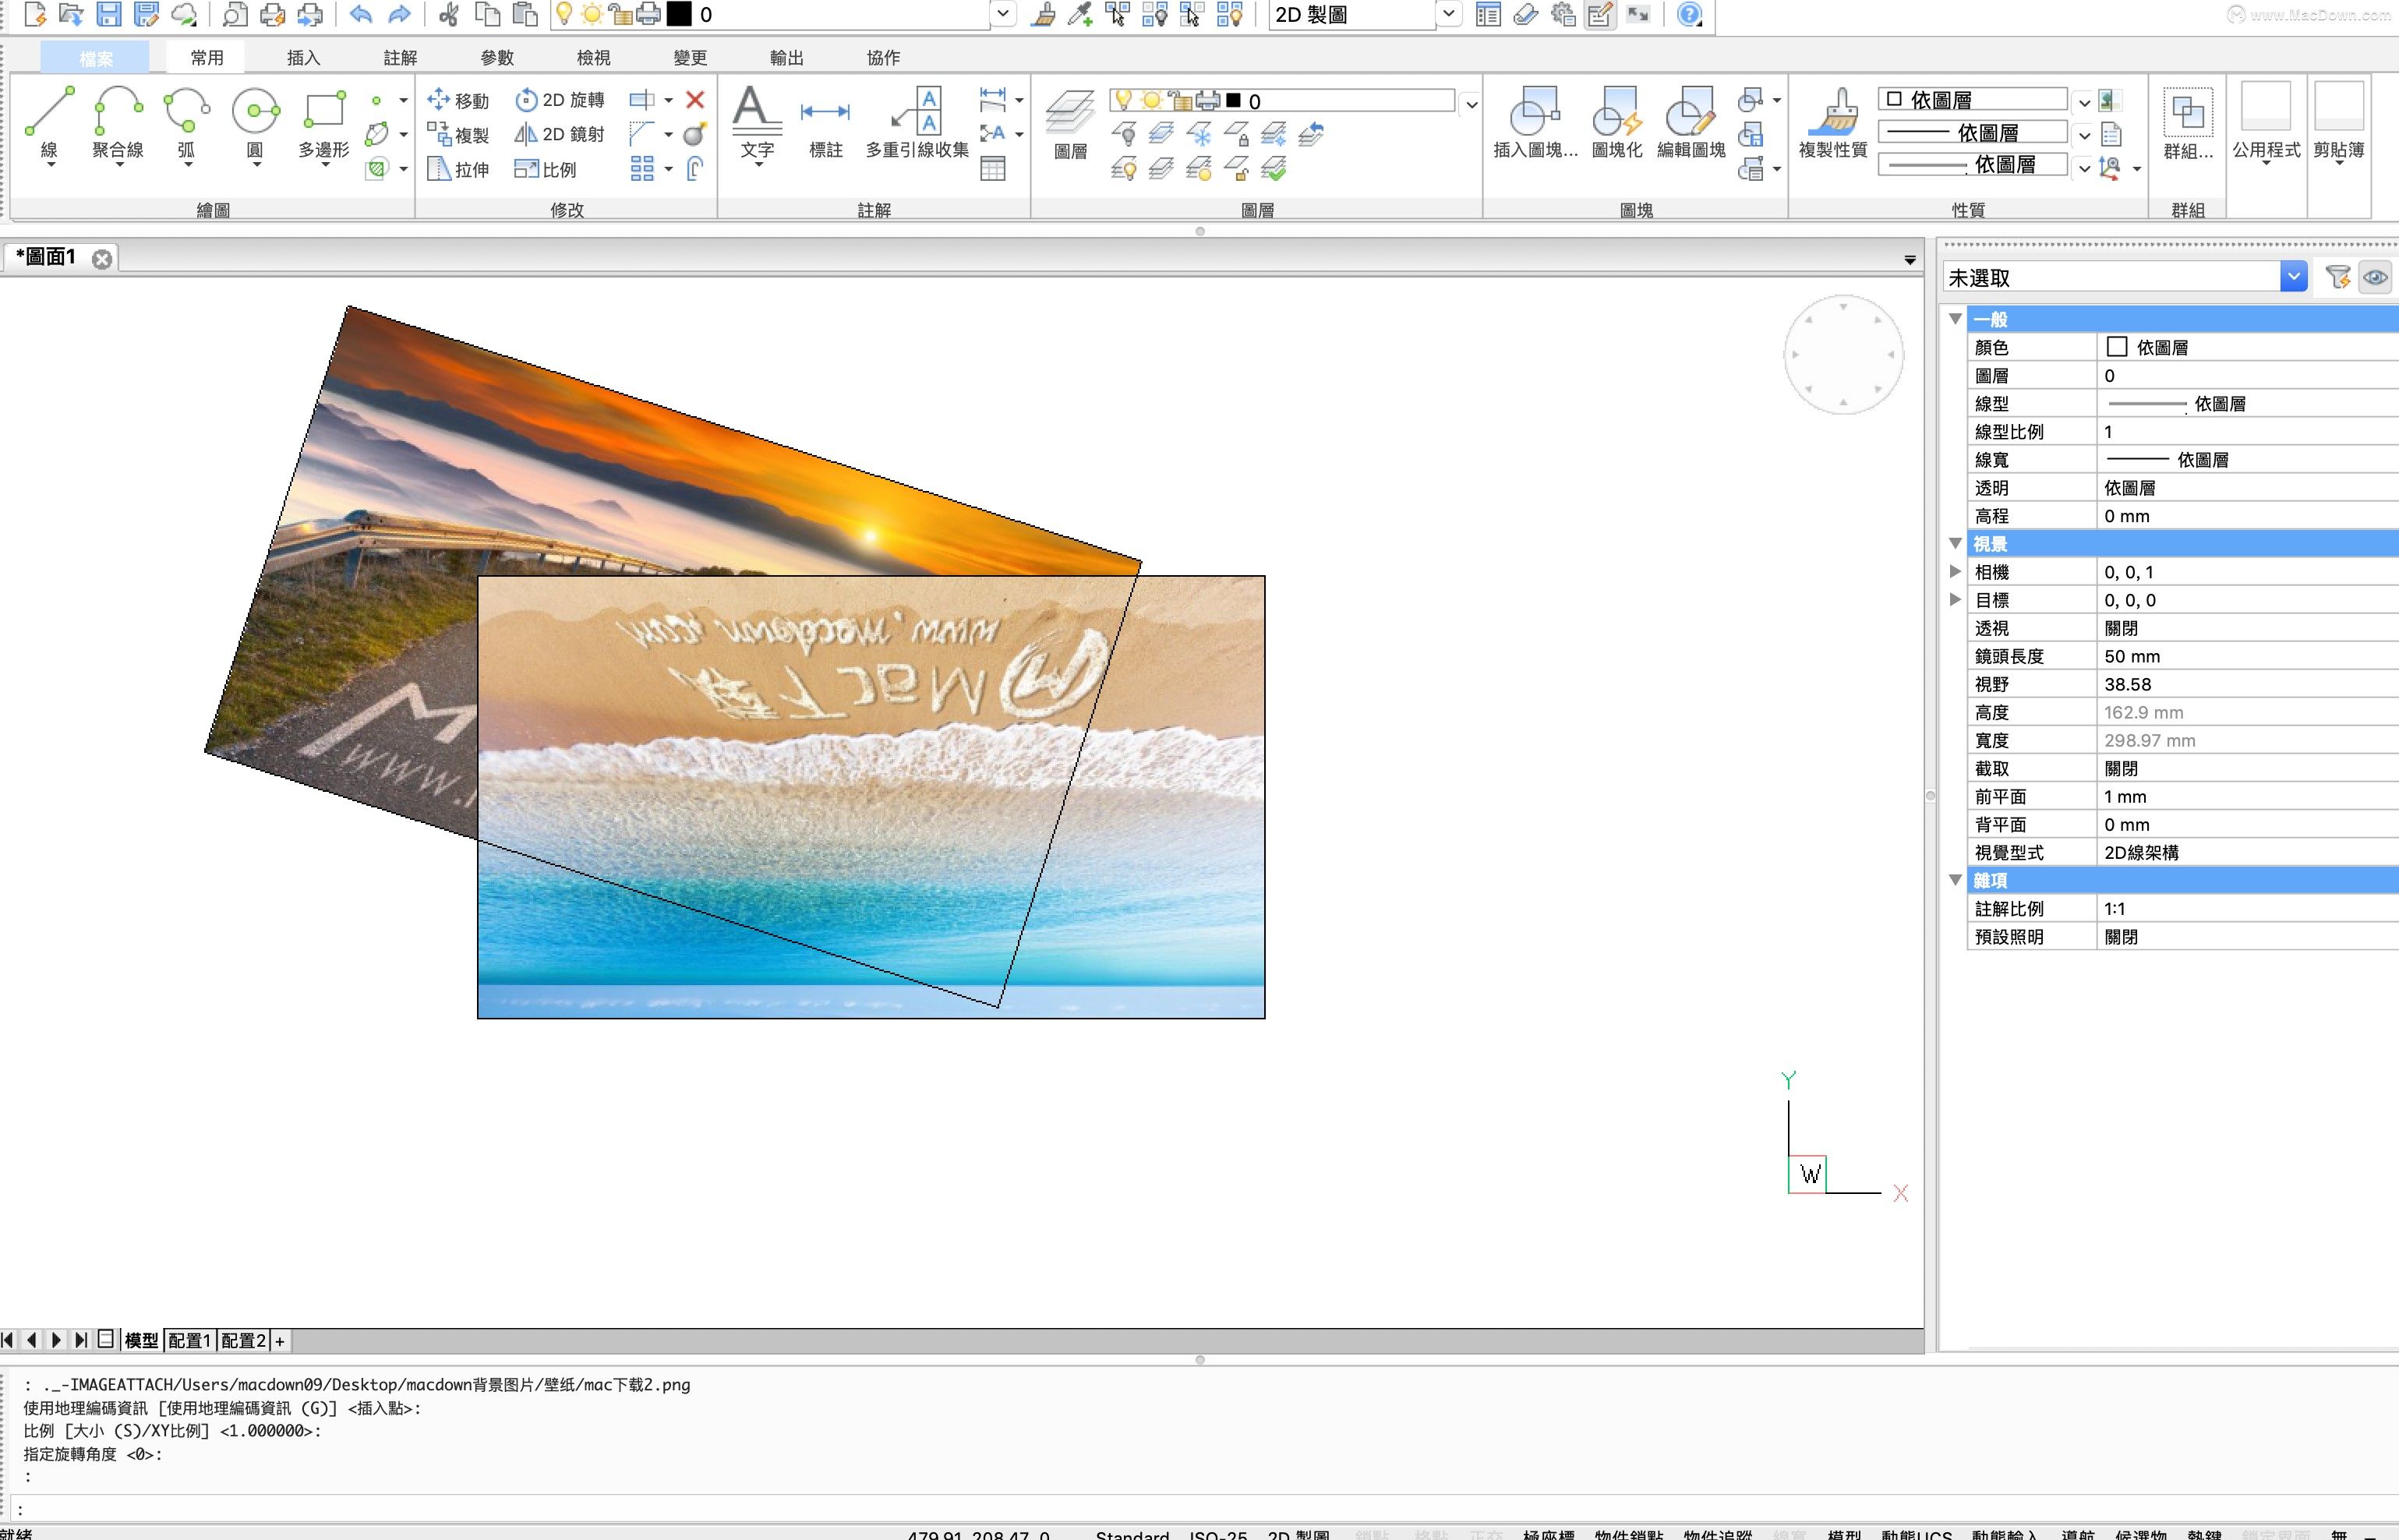Toggle layer freeze sun in top bar
Screen dimensions: 2399x1540
(x=591, y=14)
